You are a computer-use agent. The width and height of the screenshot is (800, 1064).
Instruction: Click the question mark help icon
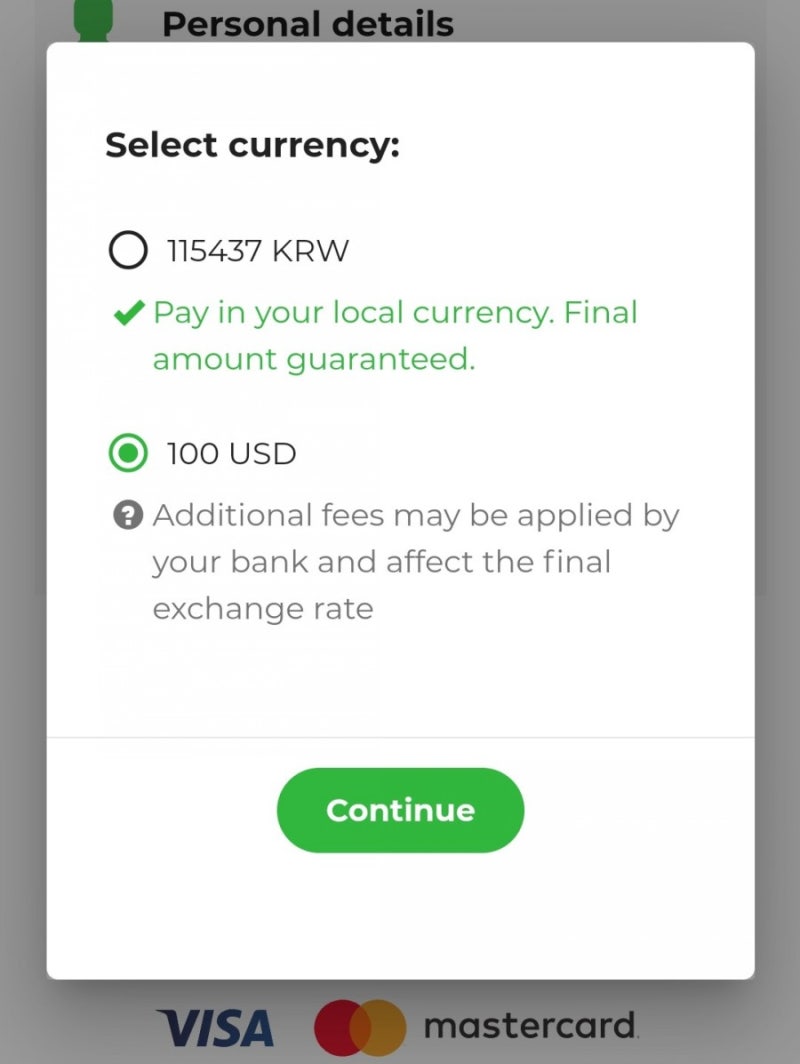(x=126, y=516)
